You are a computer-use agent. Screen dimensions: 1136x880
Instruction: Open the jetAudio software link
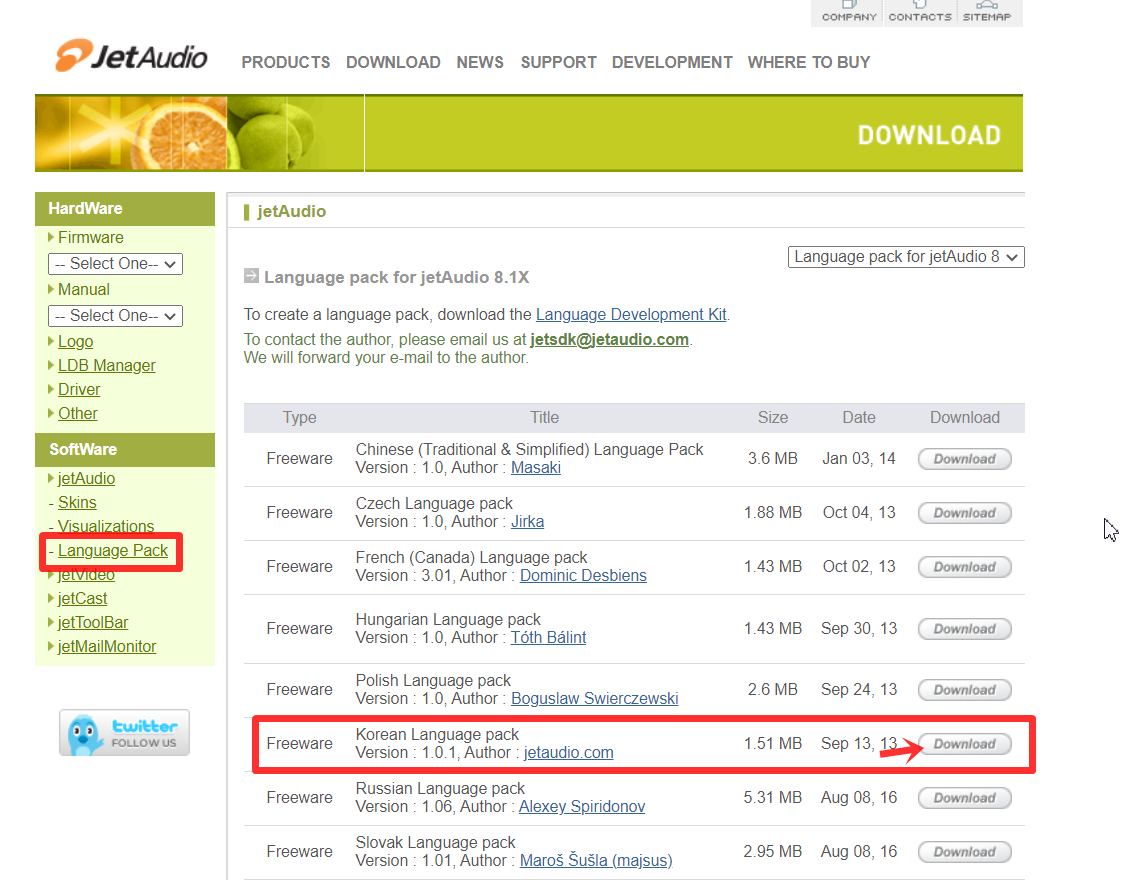click(x=86, y=478)
